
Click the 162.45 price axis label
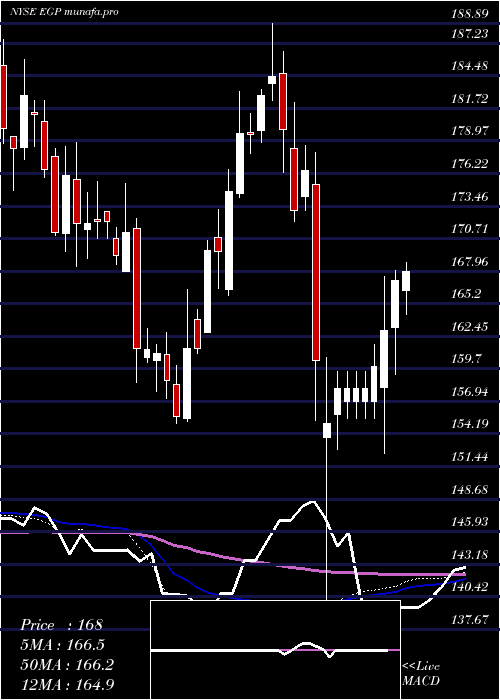[x=469, y=327]
